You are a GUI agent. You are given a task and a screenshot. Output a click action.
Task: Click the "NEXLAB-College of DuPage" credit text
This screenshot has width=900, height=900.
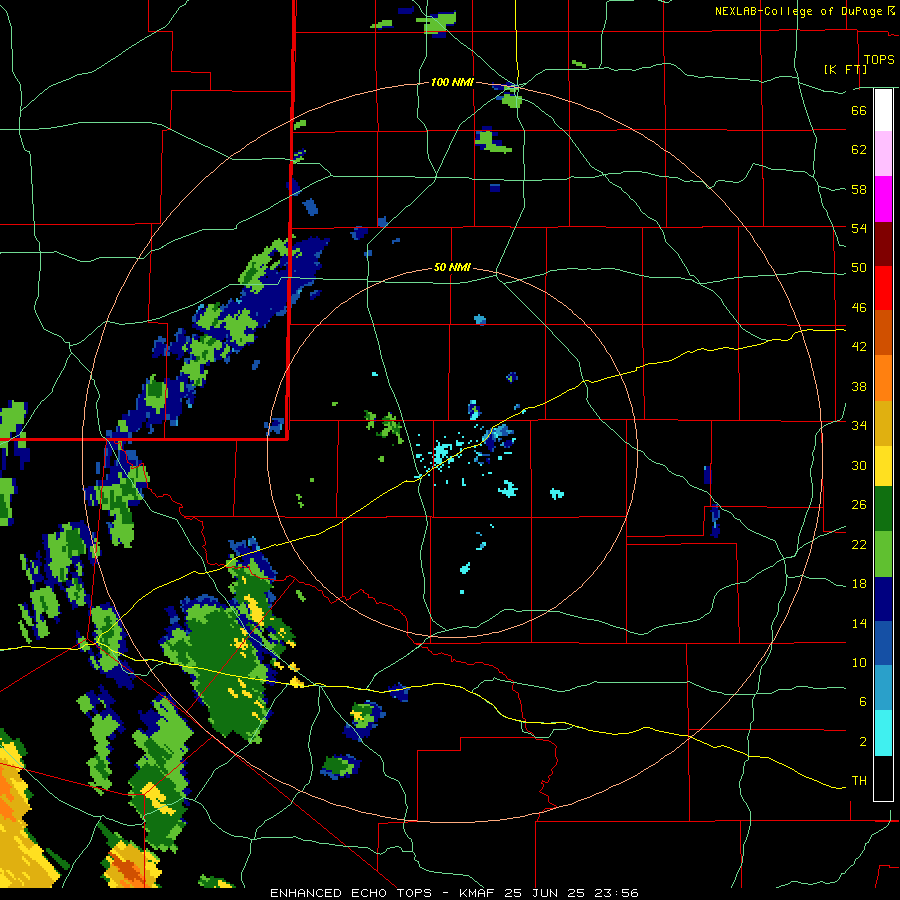click(x=798, y=11)
